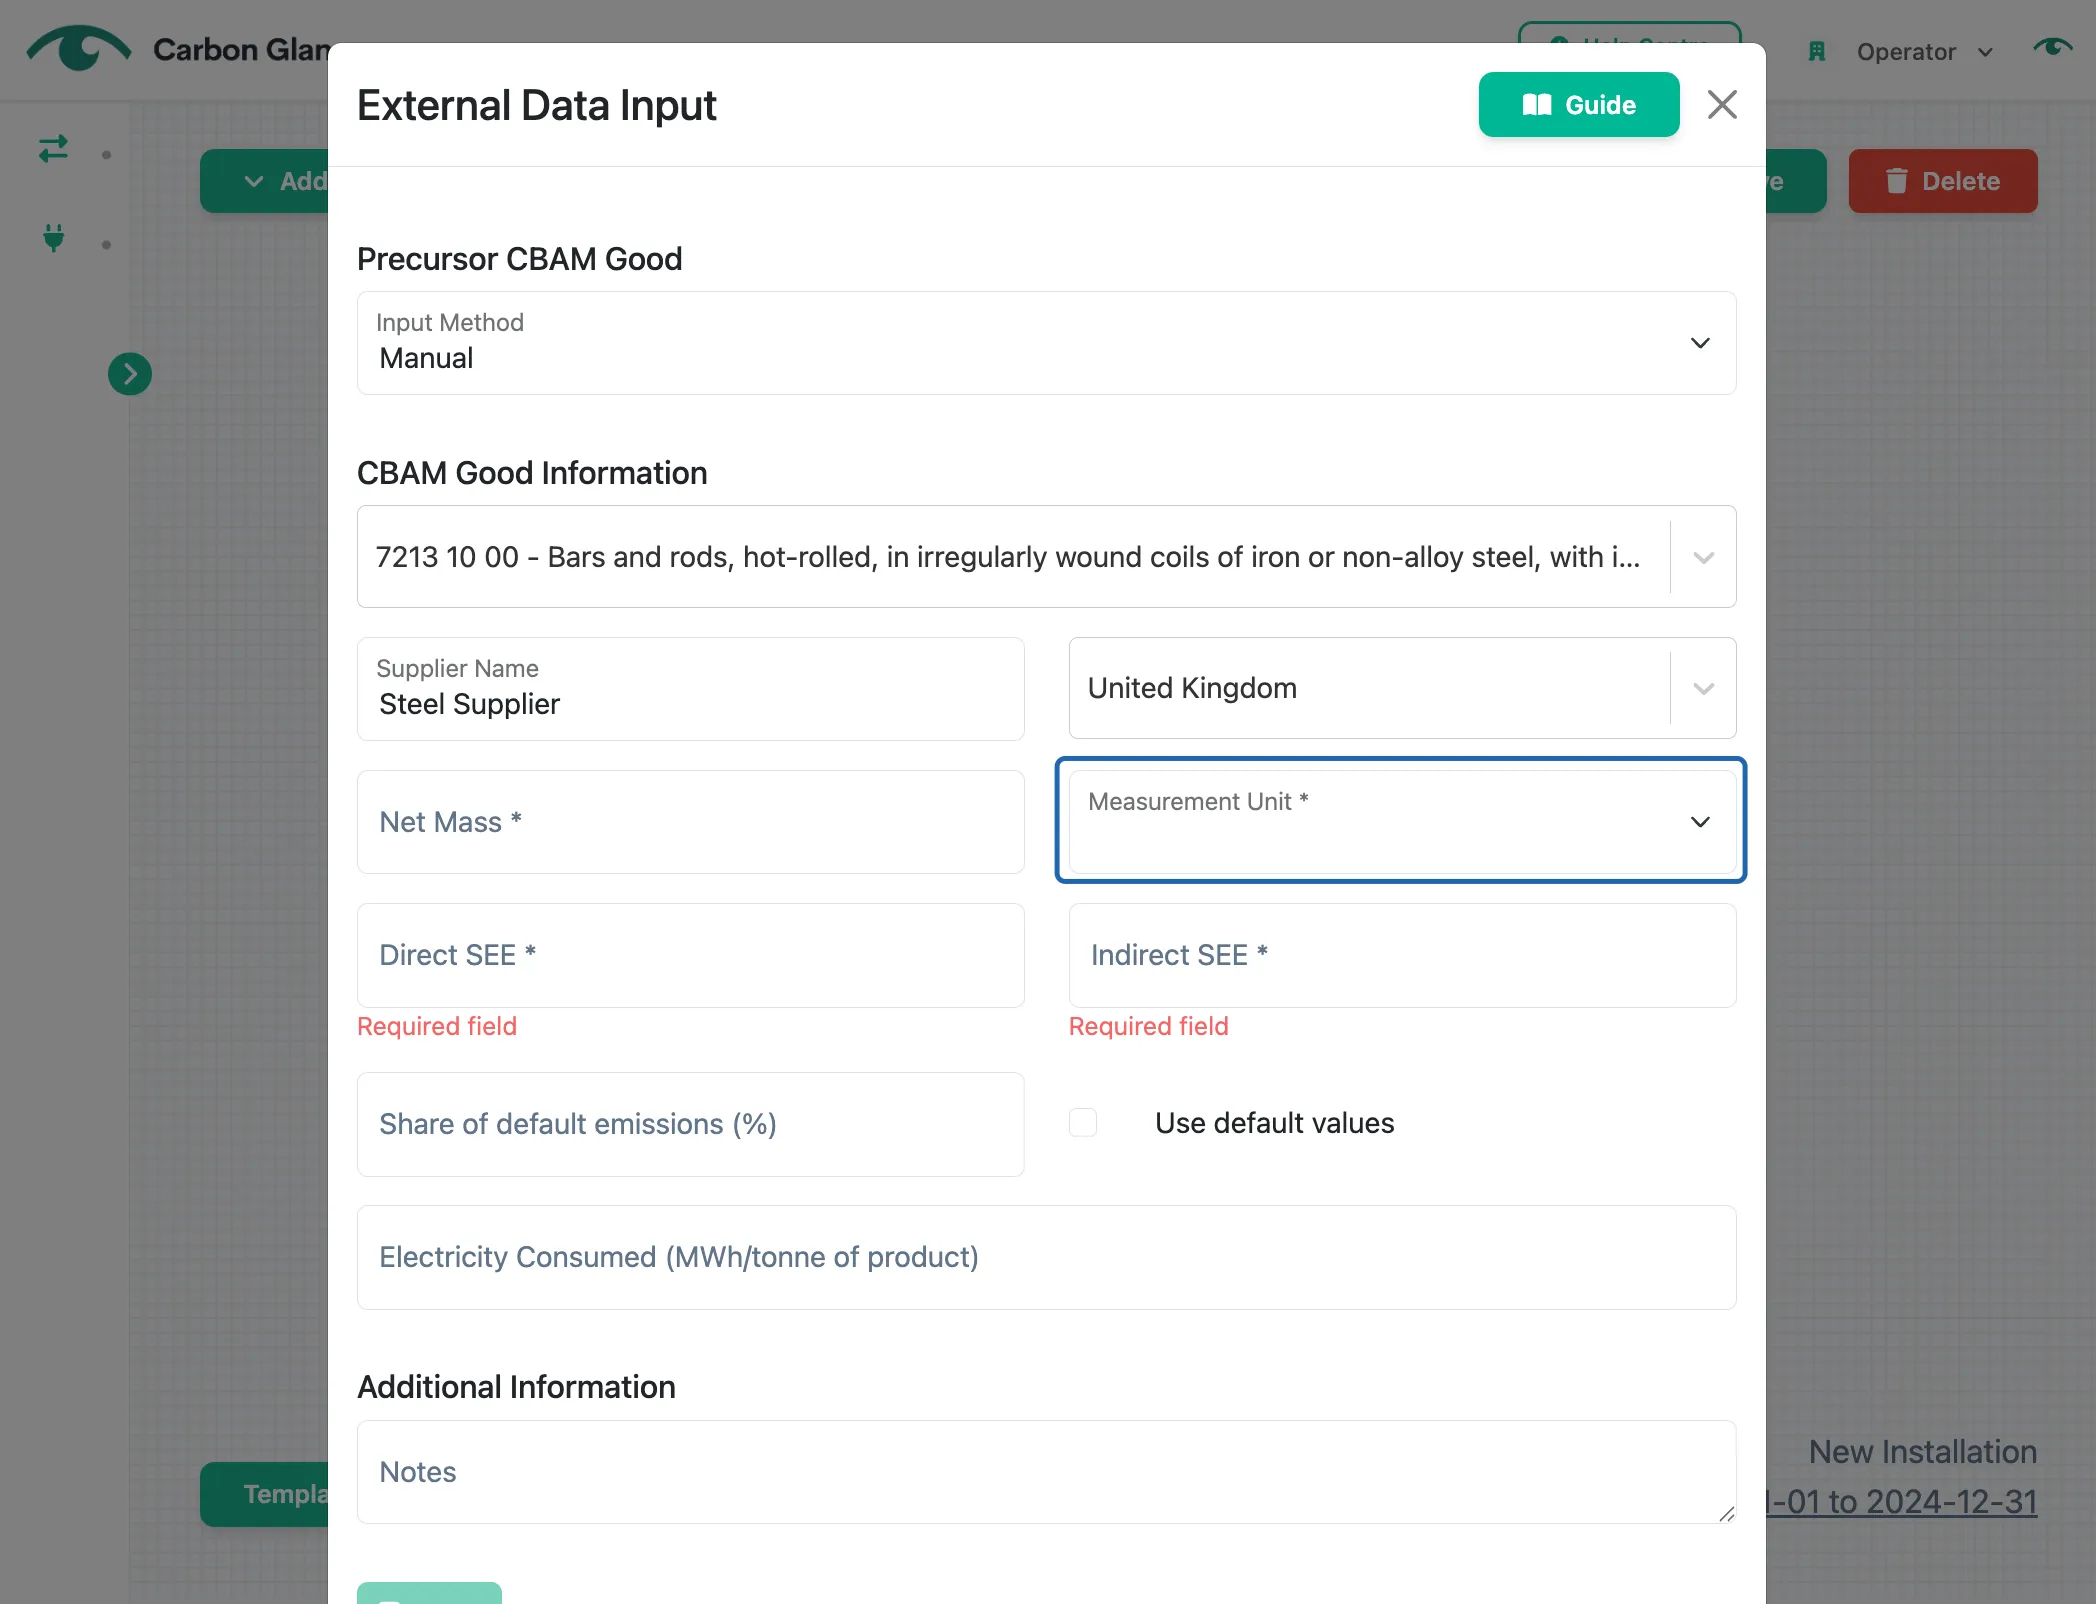
Task: Click the Direct SEE input field
Action: point(690,955)
